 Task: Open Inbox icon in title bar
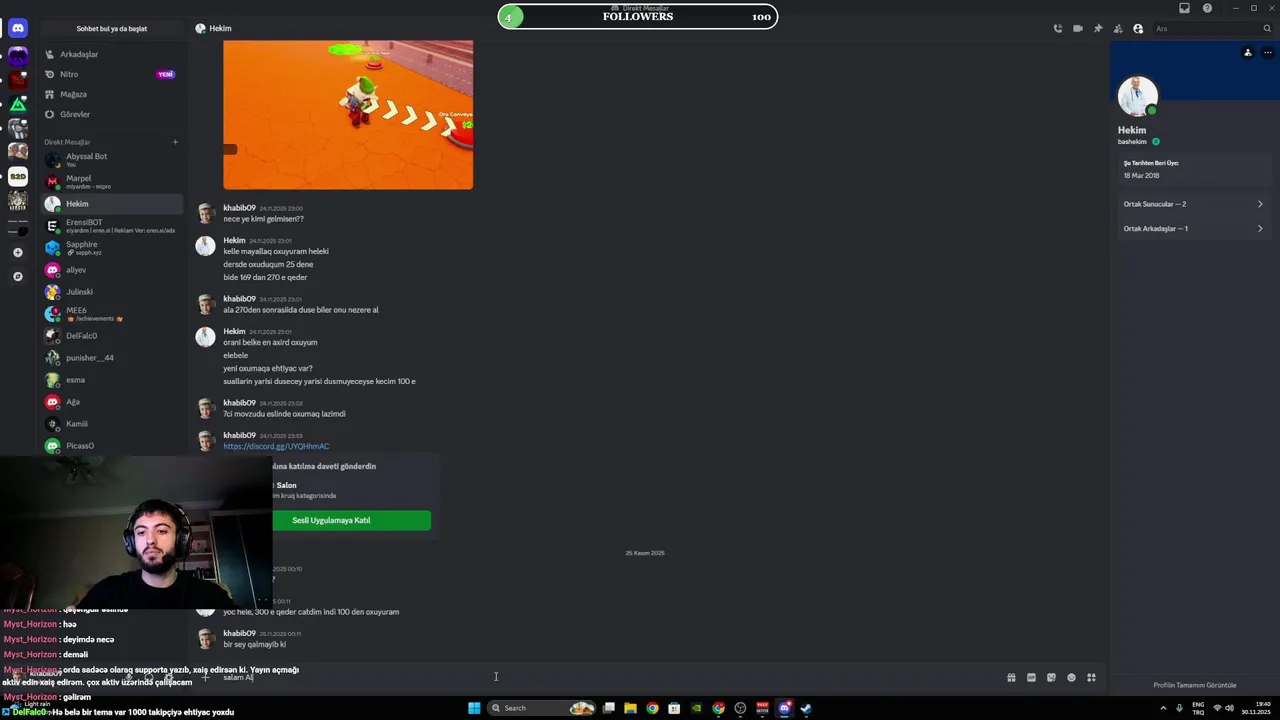click(1184, 8)
